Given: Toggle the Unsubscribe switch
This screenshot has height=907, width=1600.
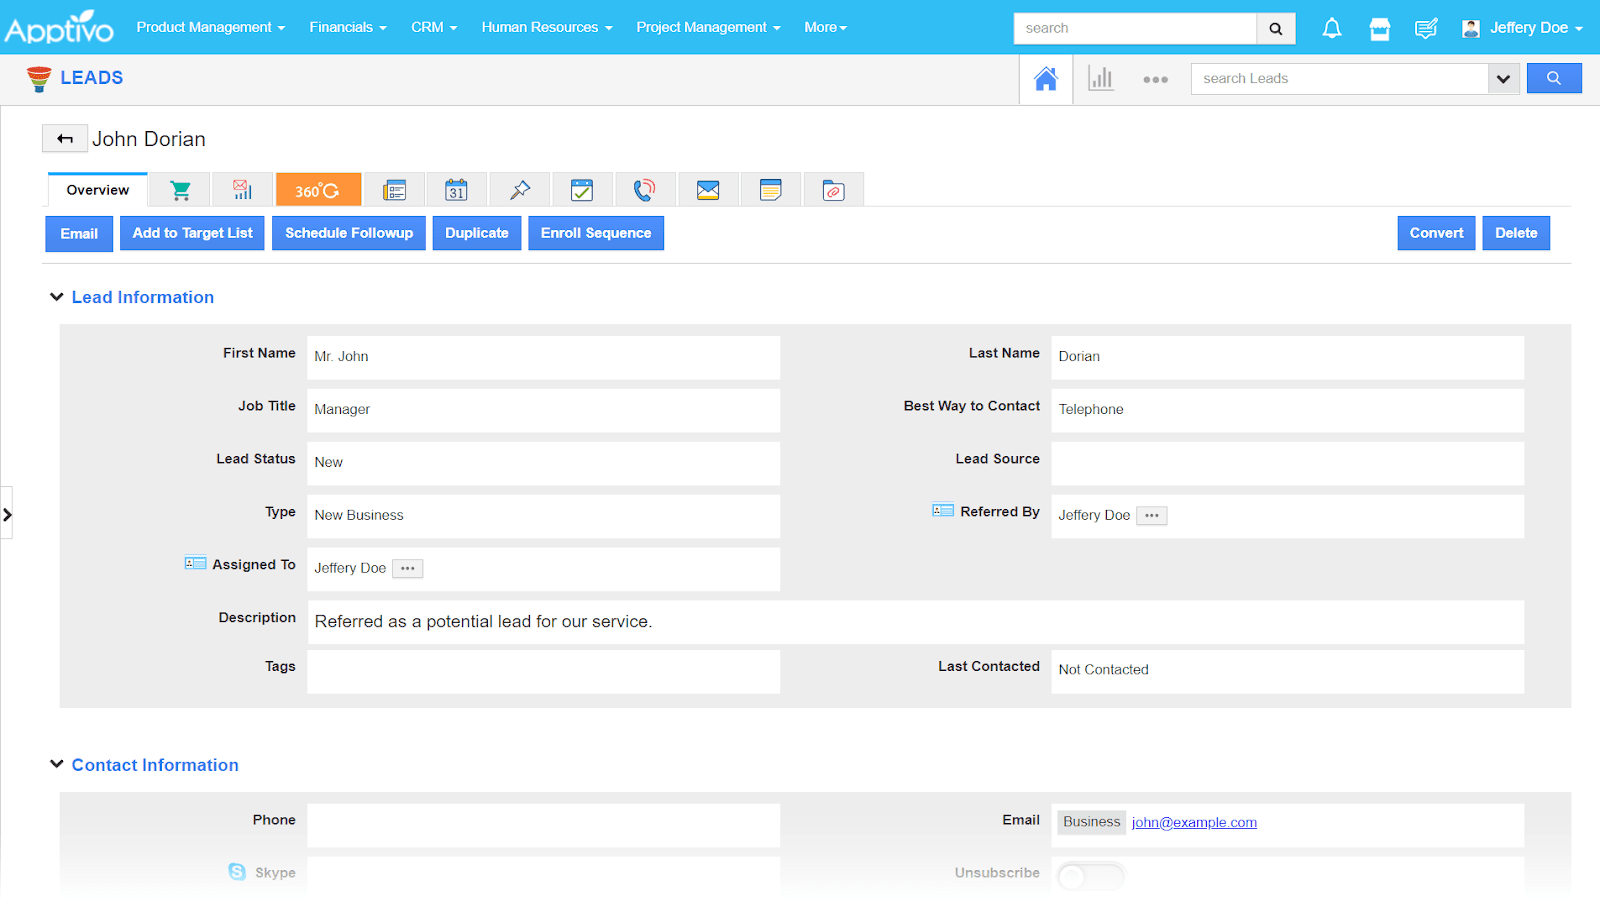Looking at the screenshot, I should pyautogui.click(x=1090, y=873).
